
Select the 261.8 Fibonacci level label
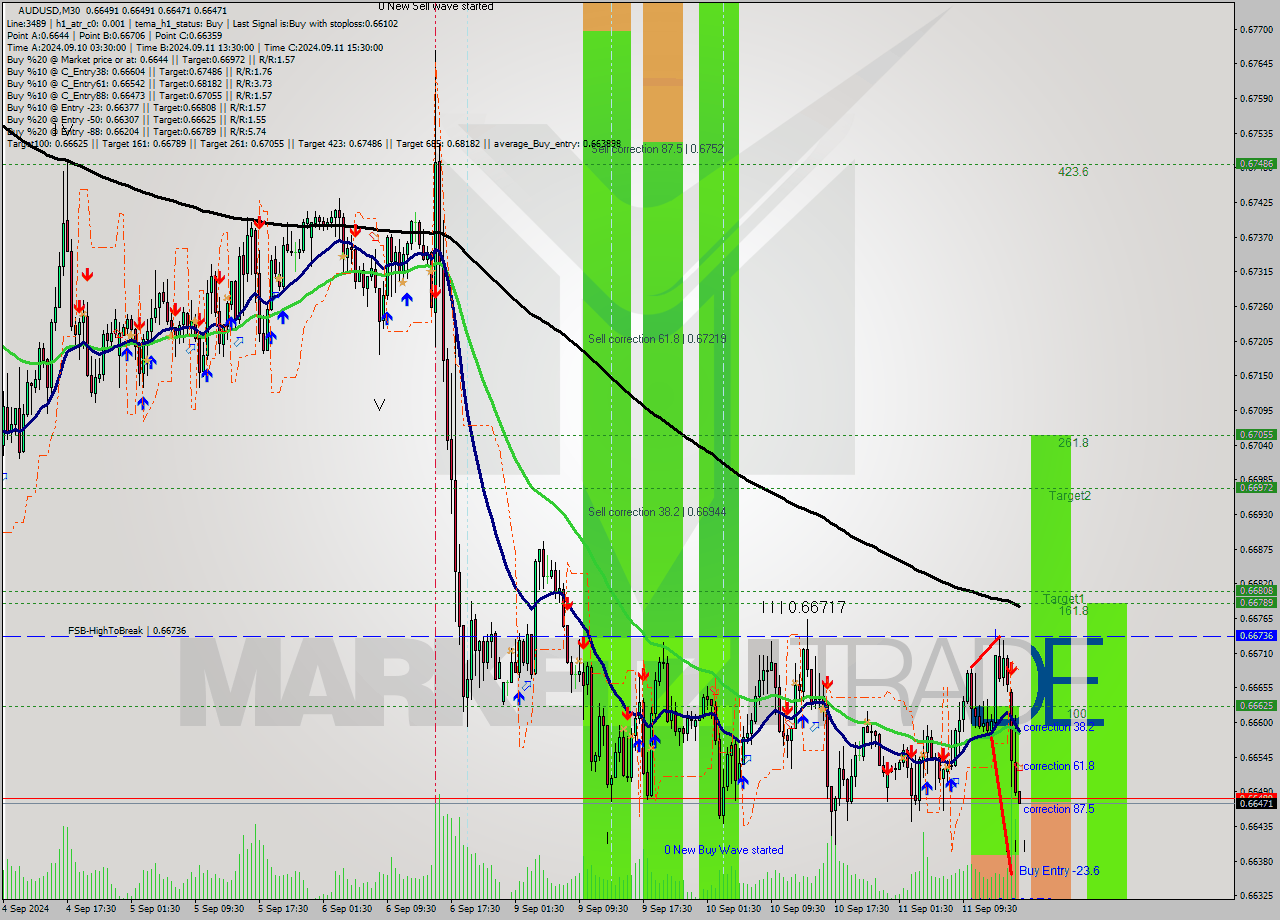coord(1073,443)
